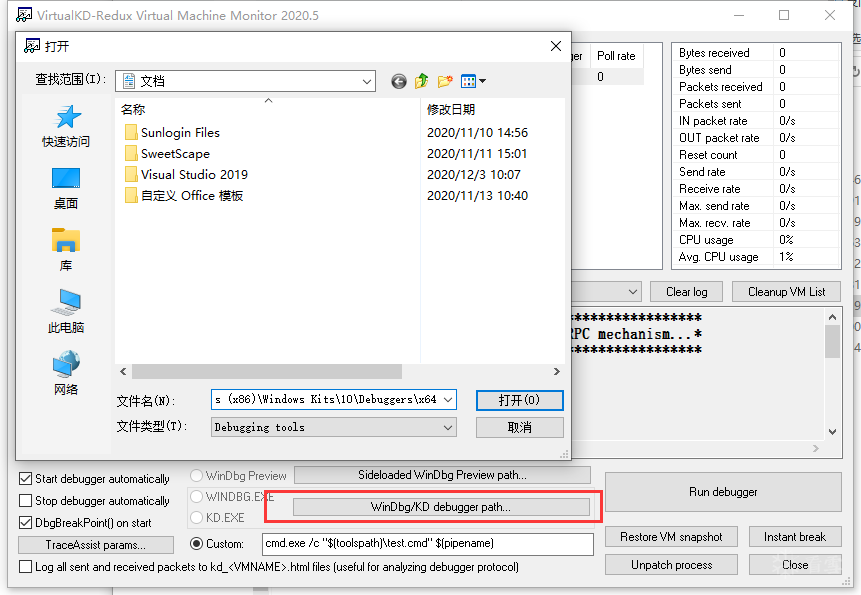Select This PC (此电脑) in sidebar

(x=66, y=312)
